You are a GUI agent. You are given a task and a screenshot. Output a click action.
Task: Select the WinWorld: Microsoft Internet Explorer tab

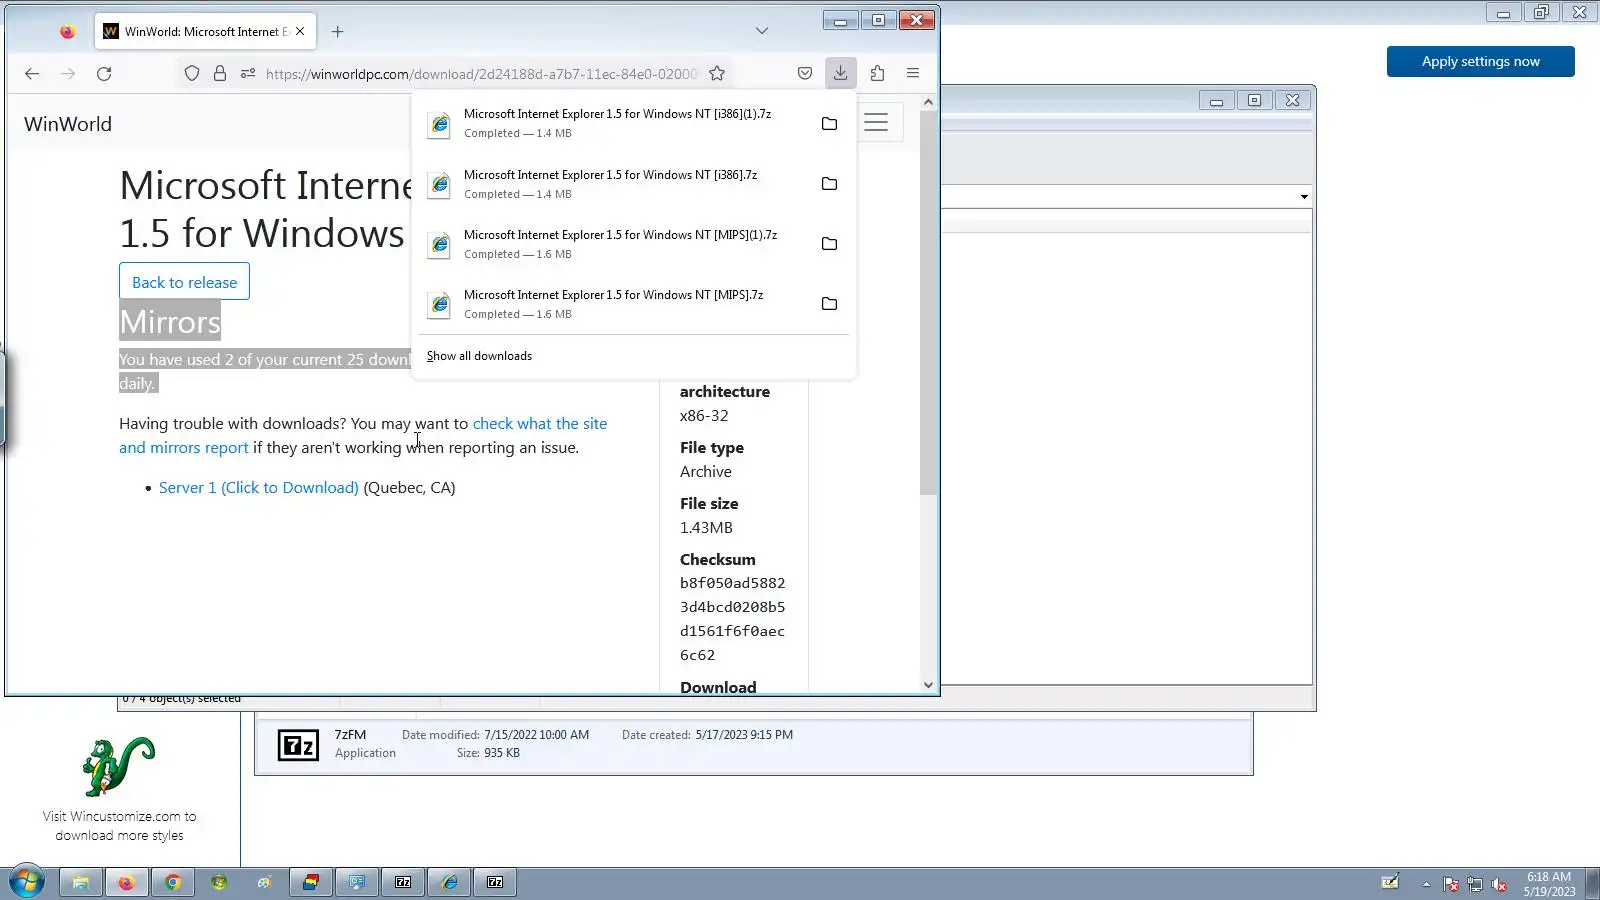pos(206,31)
